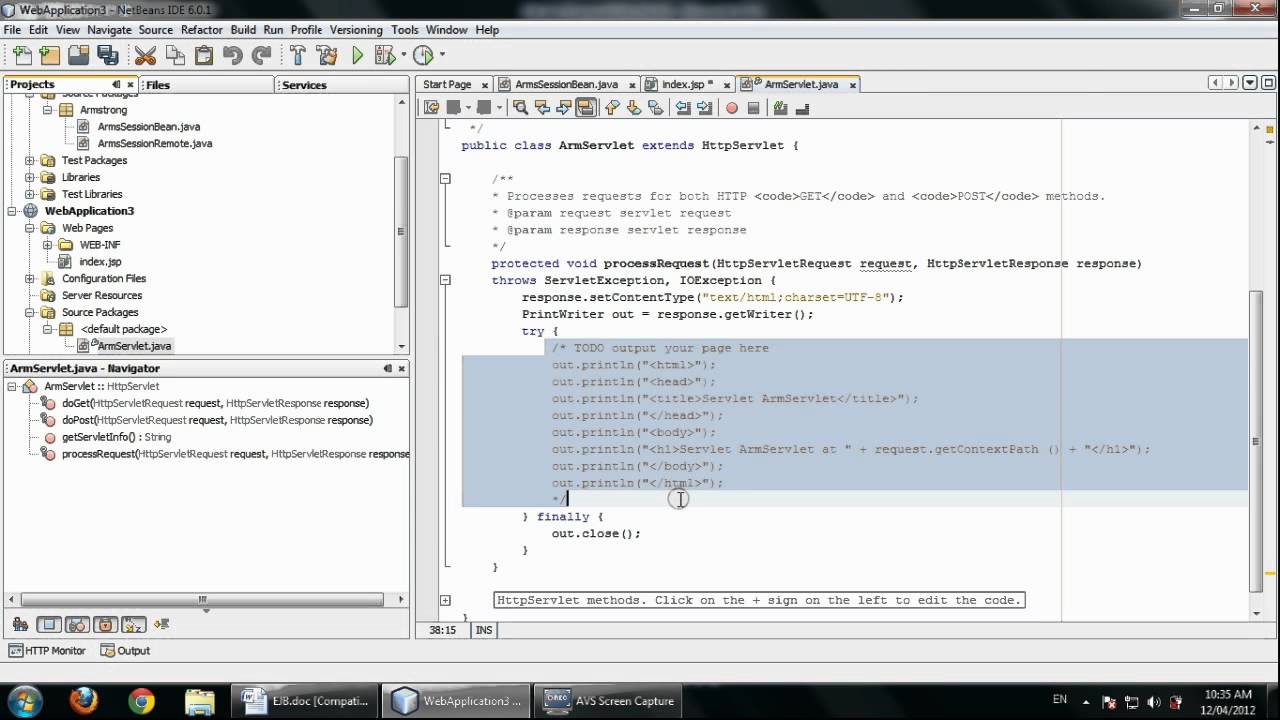Screen dimensions: 1280x720
Task: Clean and build with hammer-broom icon
Action: pos(326,55)
